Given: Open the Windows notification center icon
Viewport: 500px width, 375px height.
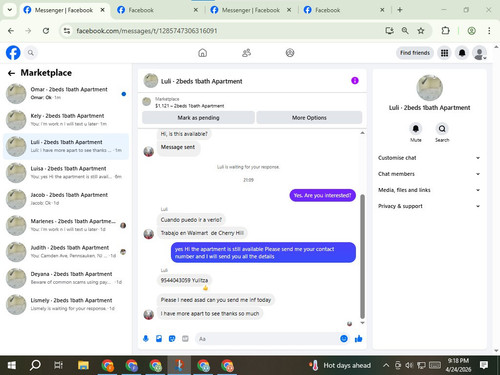Looking at the screenshot, I should 484,365.
